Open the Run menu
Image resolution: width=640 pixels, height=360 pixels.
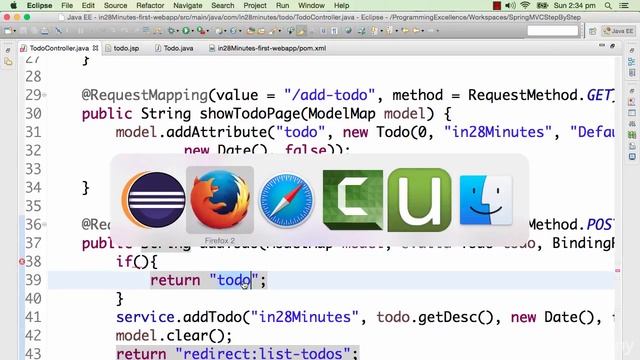coord(282,5)
